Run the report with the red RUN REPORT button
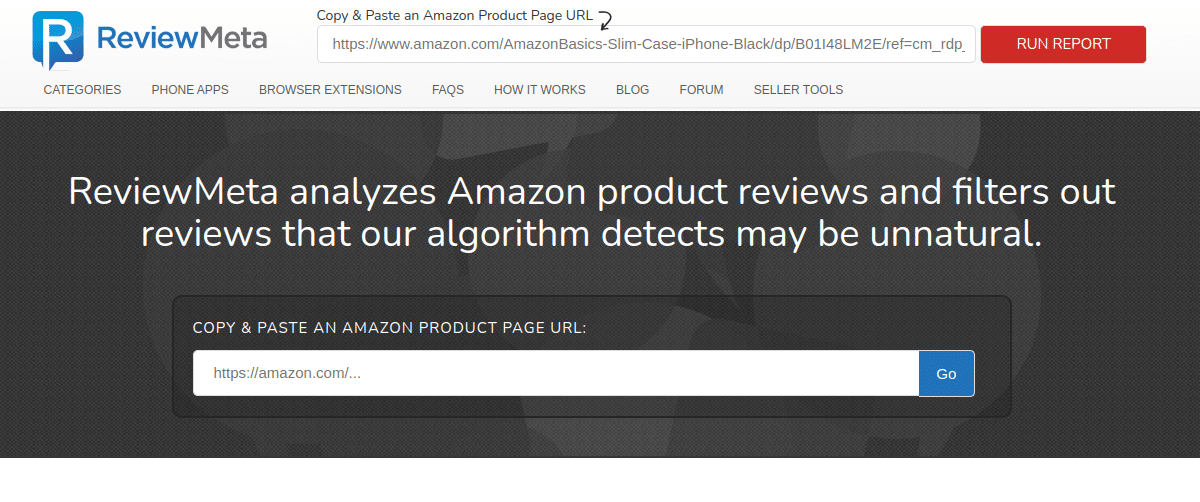The image size is (1200, 502). pos(1063,44)
